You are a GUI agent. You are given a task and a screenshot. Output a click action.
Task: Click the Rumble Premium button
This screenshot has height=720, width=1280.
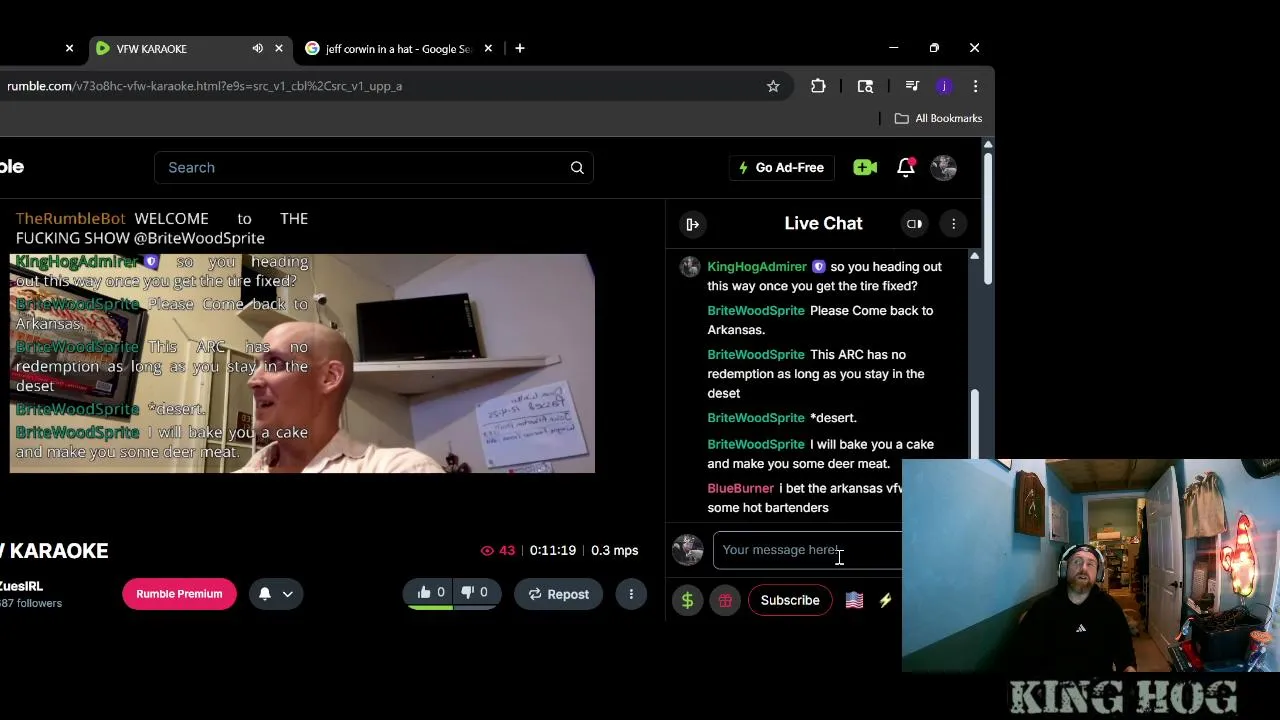[179, 594]
